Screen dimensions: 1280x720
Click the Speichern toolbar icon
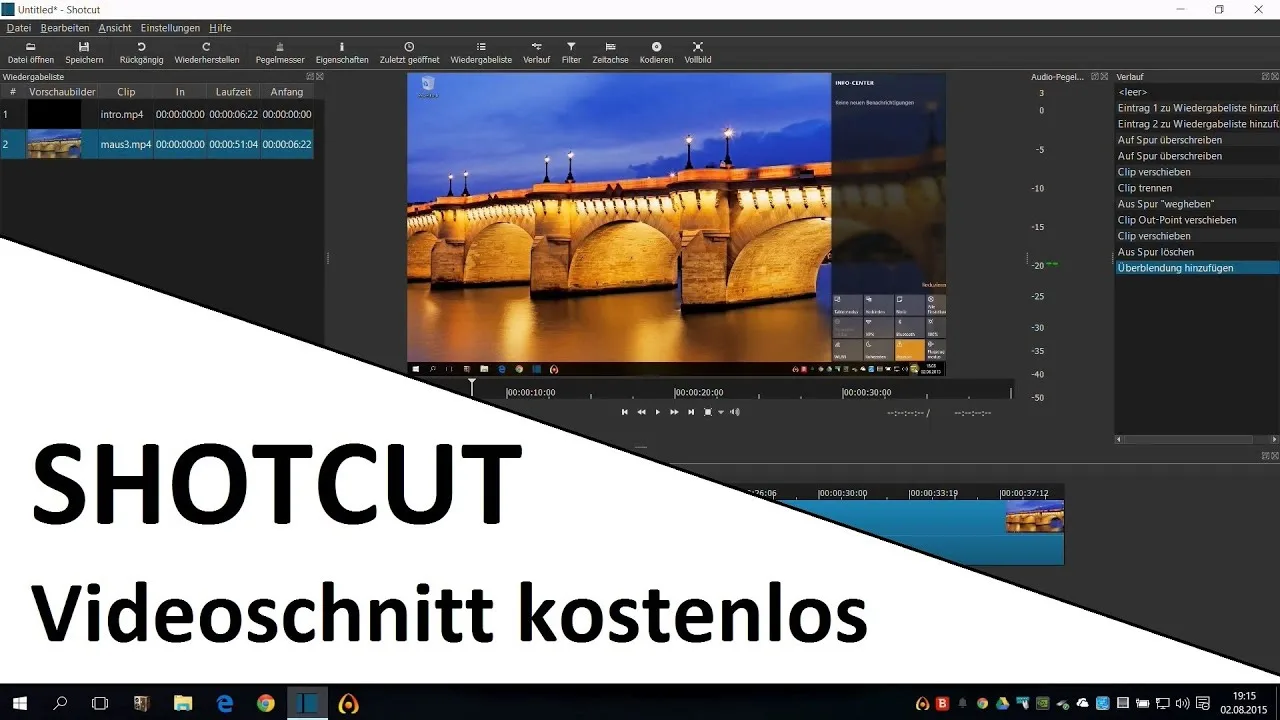[84, 52]
